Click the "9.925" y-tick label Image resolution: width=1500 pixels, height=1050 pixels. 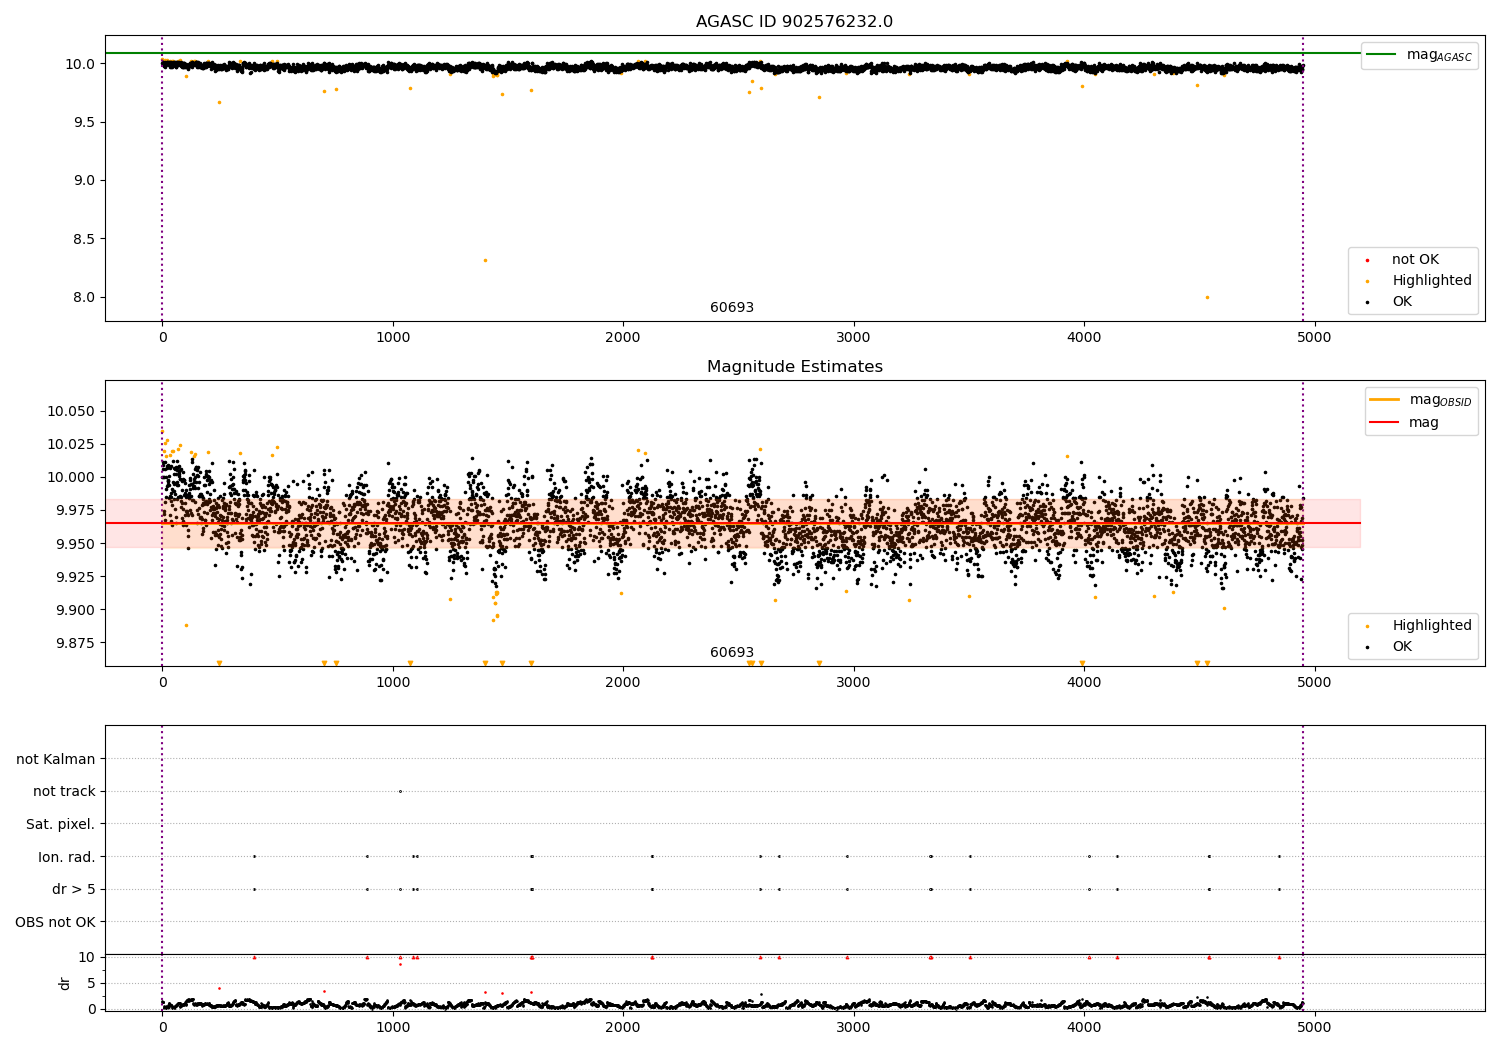click(75, 577)
